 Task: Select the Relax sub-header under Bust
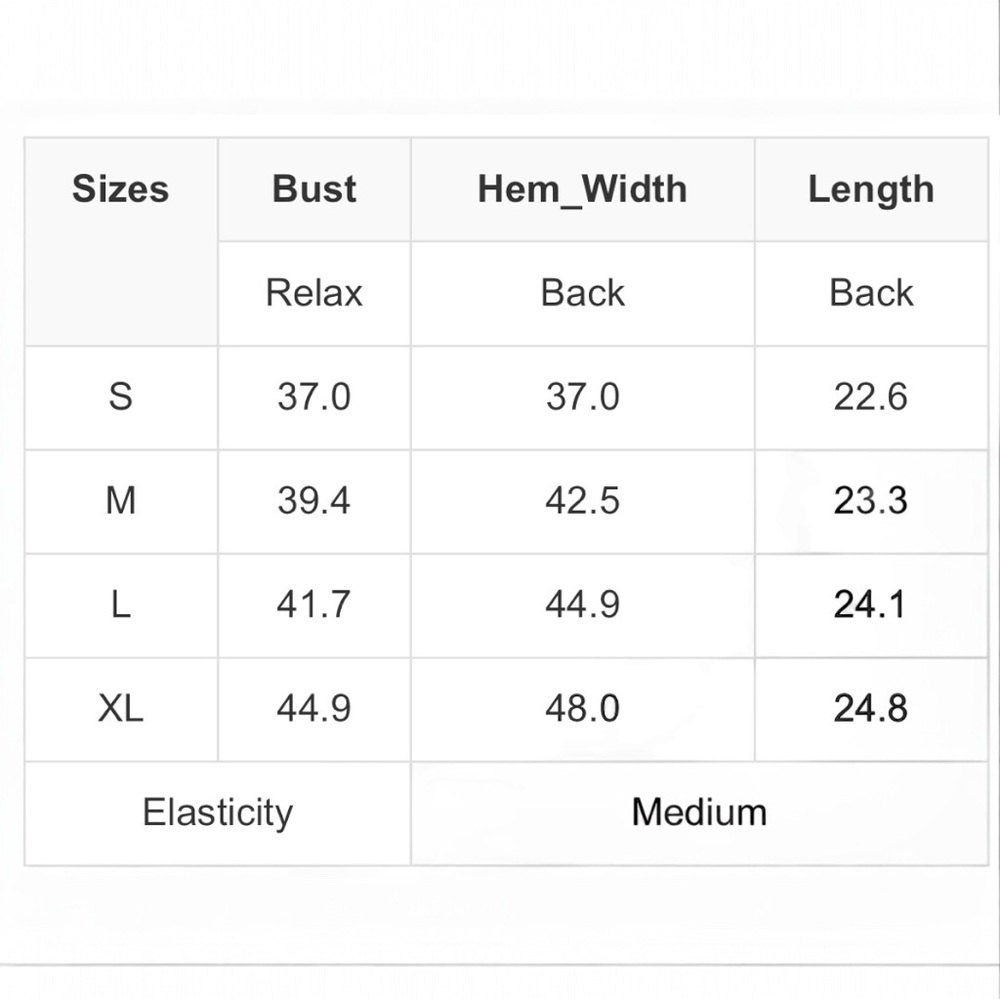[x=314, y=293]
